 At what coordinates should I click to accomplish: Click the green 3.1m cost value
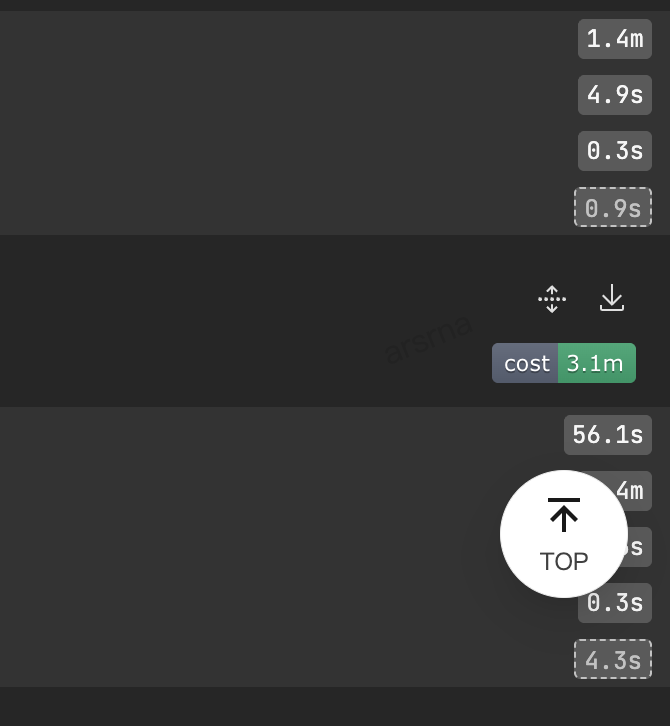pyautogui.click(x=596, y=363)
